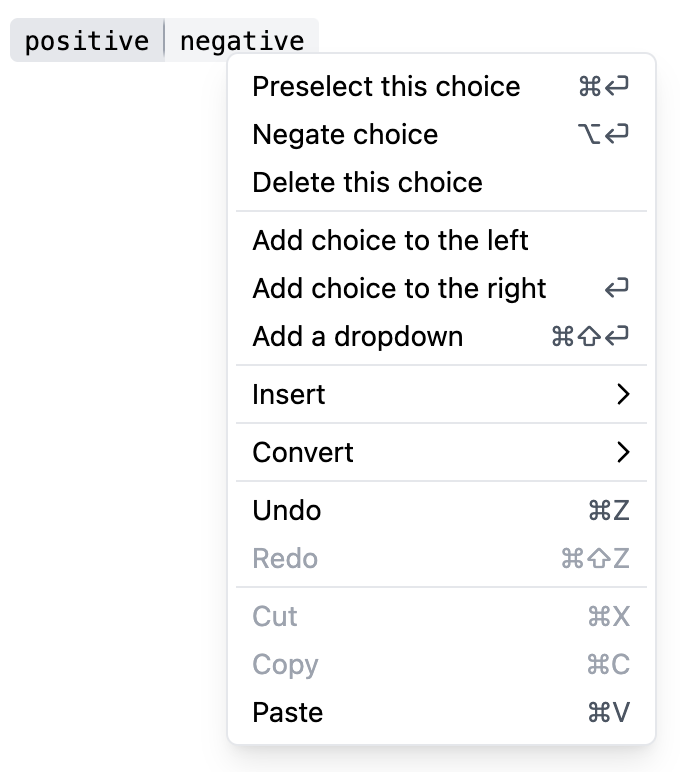Click the 'negative' choice chip

242,41
